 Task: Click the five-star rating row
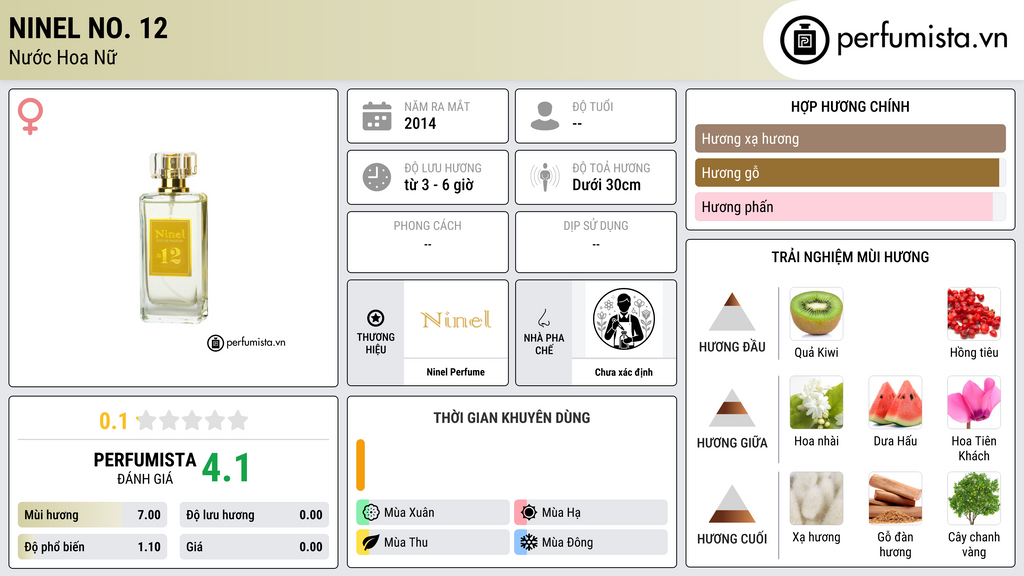pos(192,420)
